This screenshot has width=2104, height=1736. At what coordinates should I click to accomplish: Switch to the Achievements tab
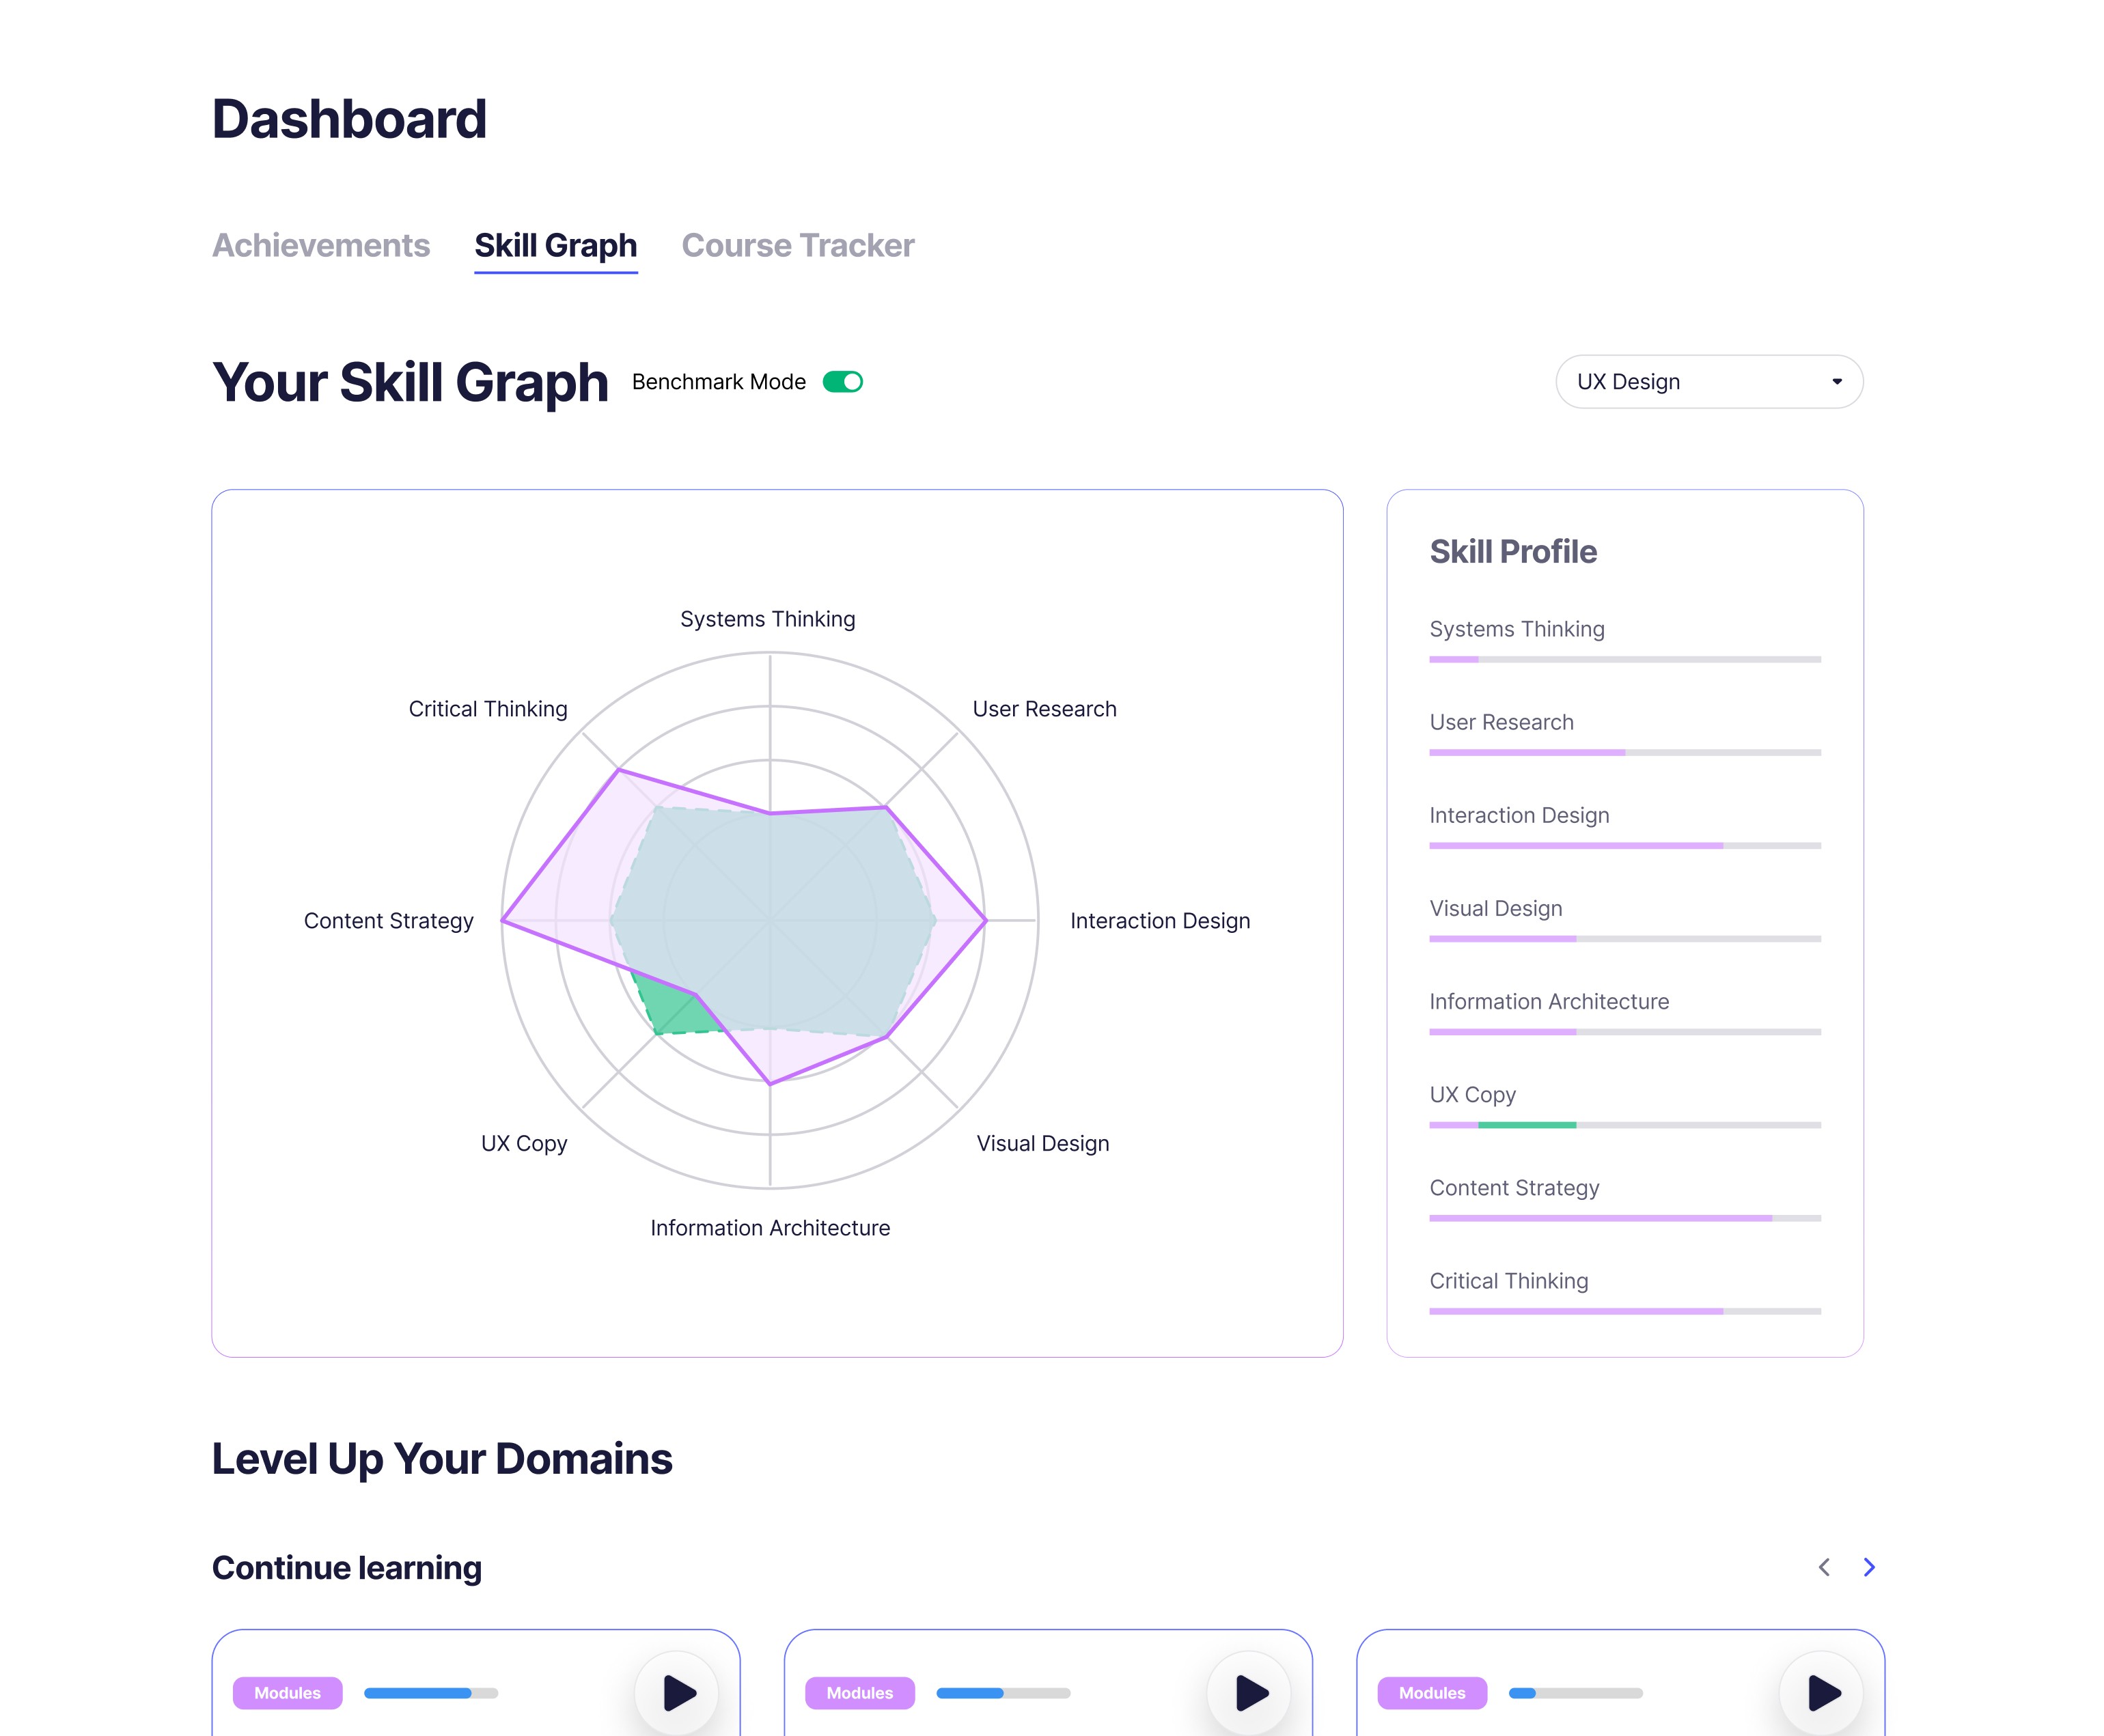coord(320,245)
